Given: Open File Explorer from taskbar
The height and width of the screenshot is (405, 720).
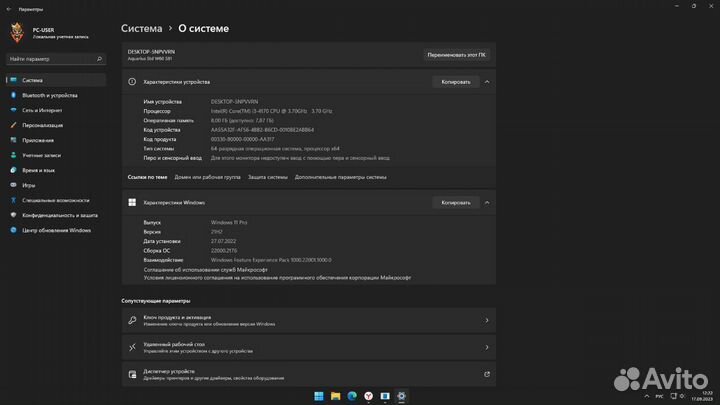Looking at the screenshot, I should pos(336,396).
